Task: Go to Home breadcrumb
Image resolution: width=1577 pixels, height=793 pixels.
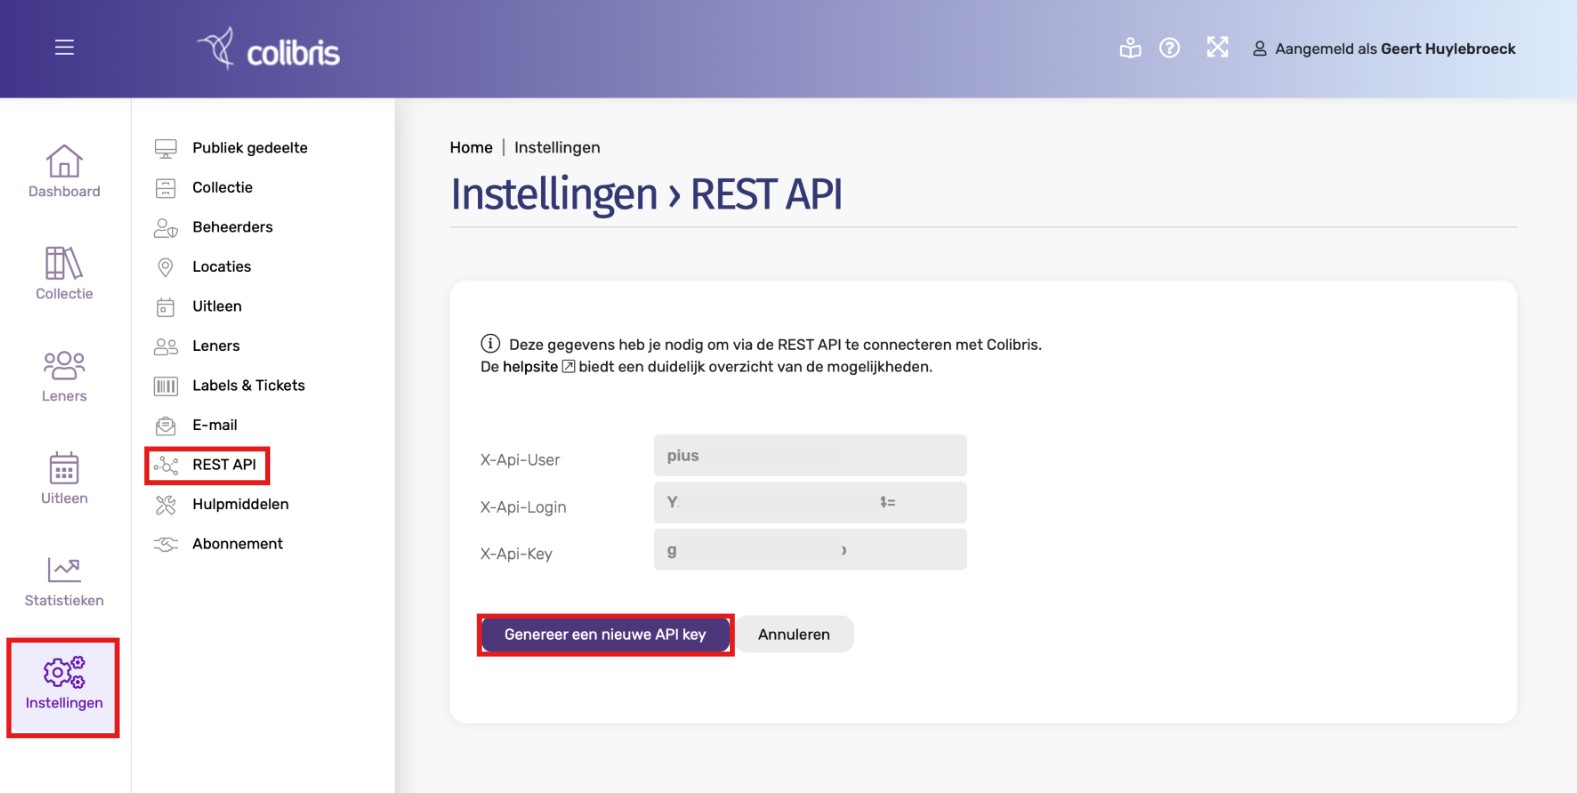Action: 471,147
